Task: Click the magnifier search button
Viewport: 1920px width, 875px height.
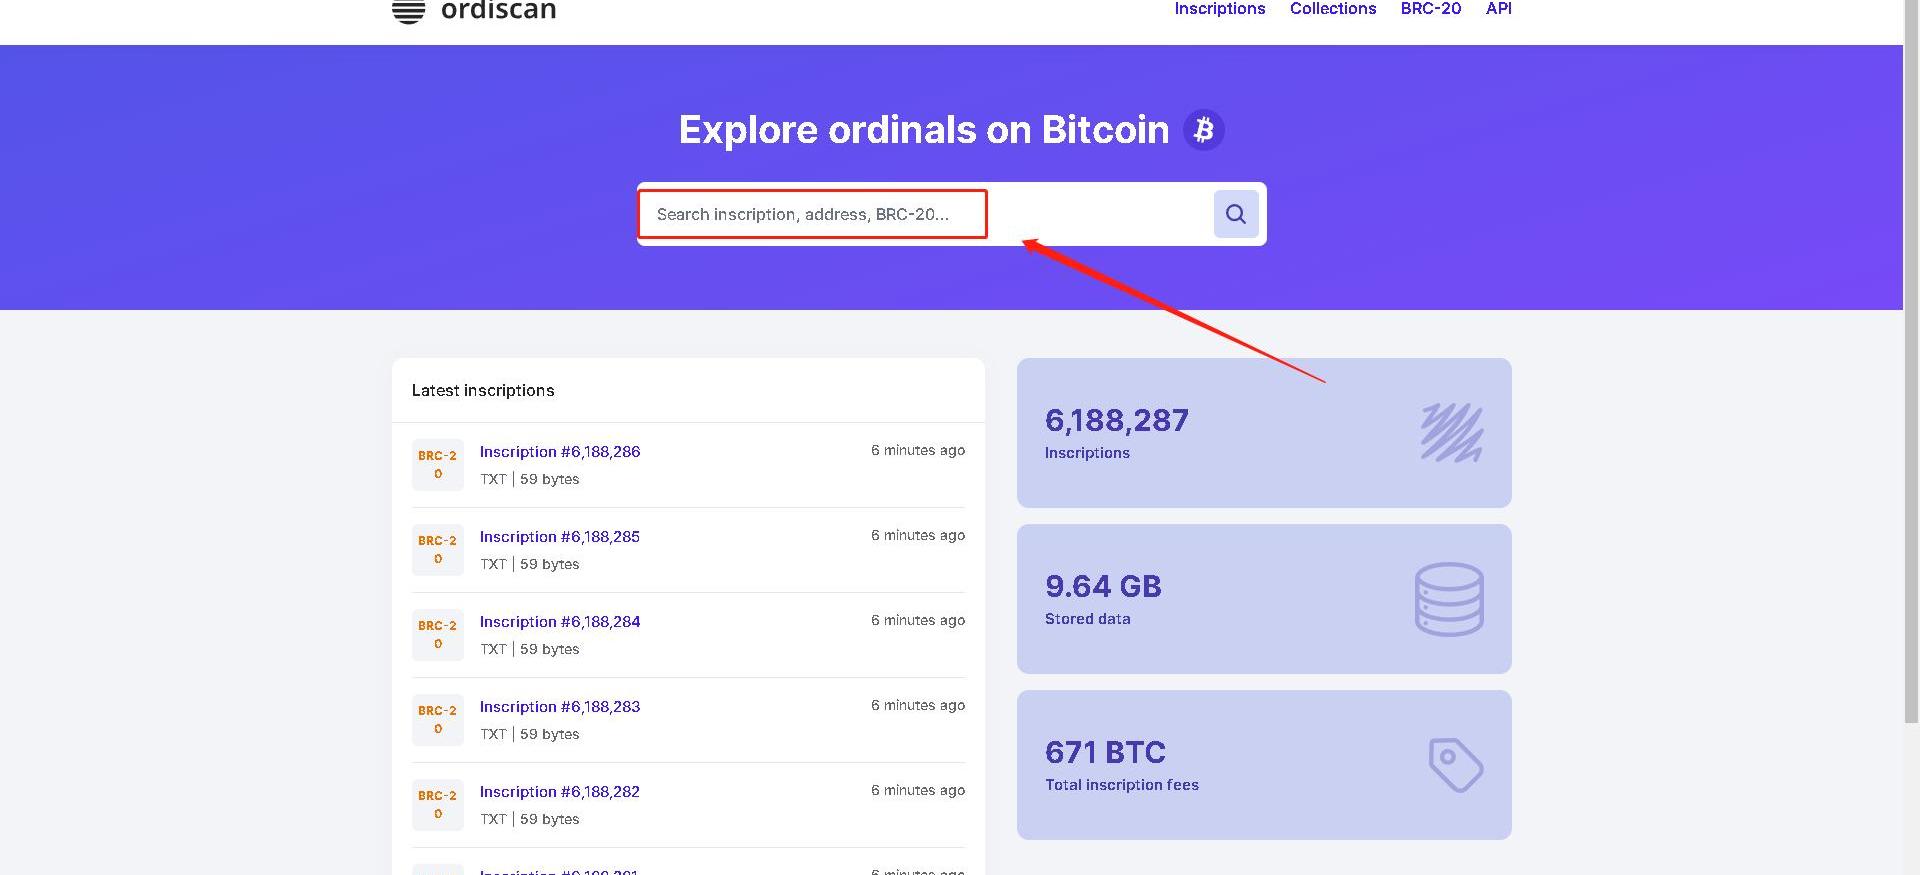Action: click(1236, 214)
